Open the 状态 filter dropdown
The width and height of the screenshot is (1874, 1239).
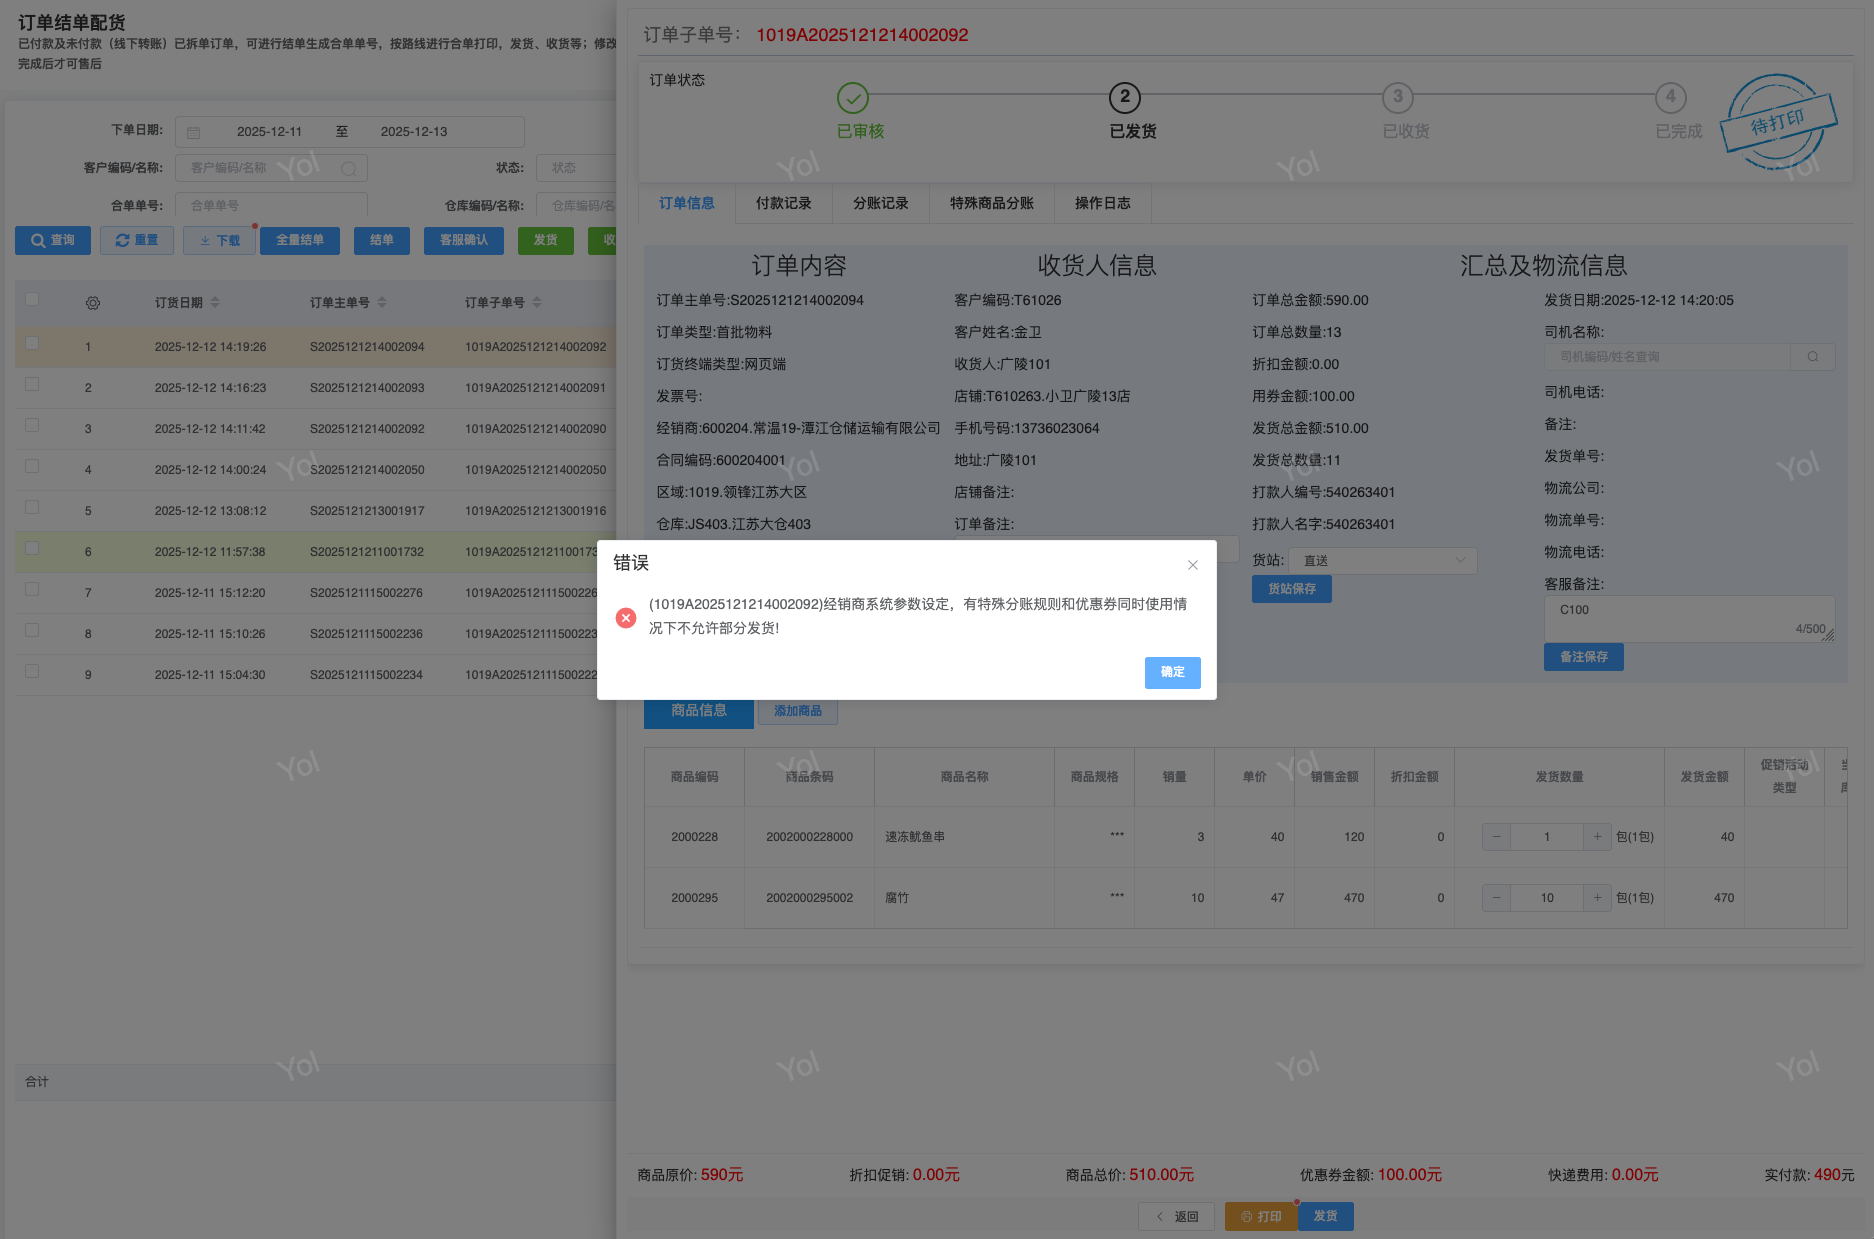pyautogui.click(x=576, y=168)
